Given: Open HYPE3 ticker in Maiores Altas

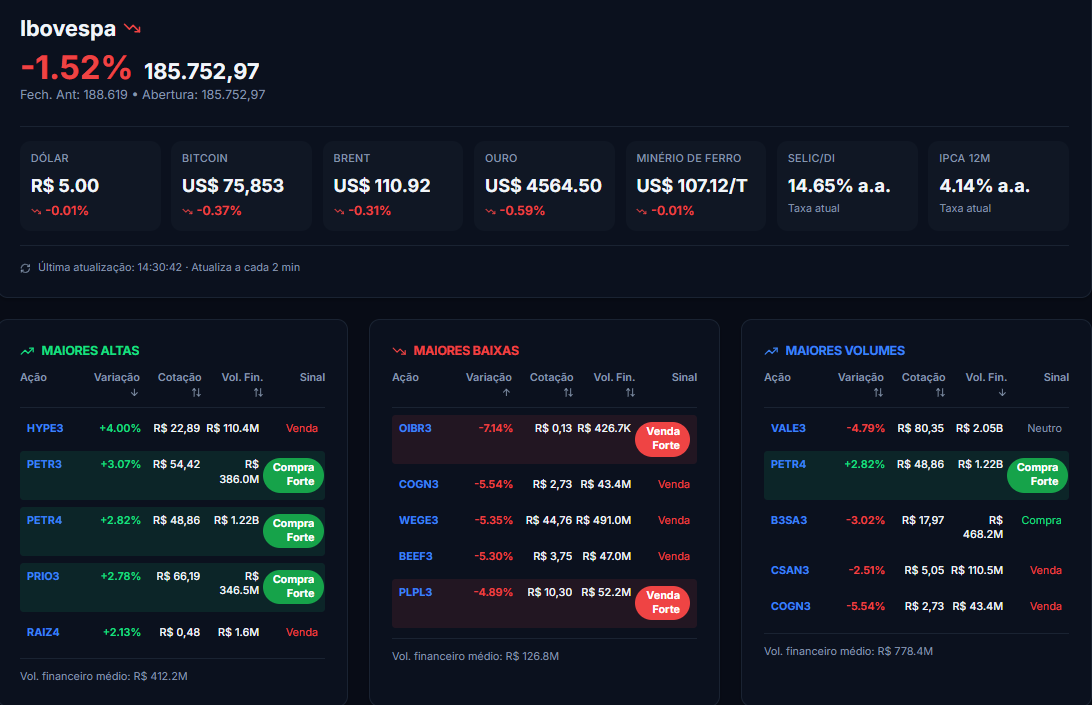Looking at the screenshot, I should click(45, 428).
